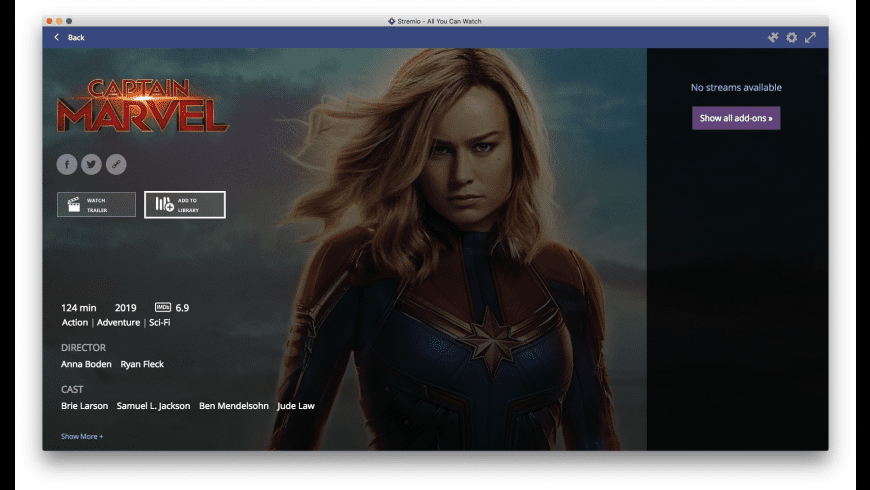
Task: Open cast member Brie Larson
Action: [x=84, y=406]
